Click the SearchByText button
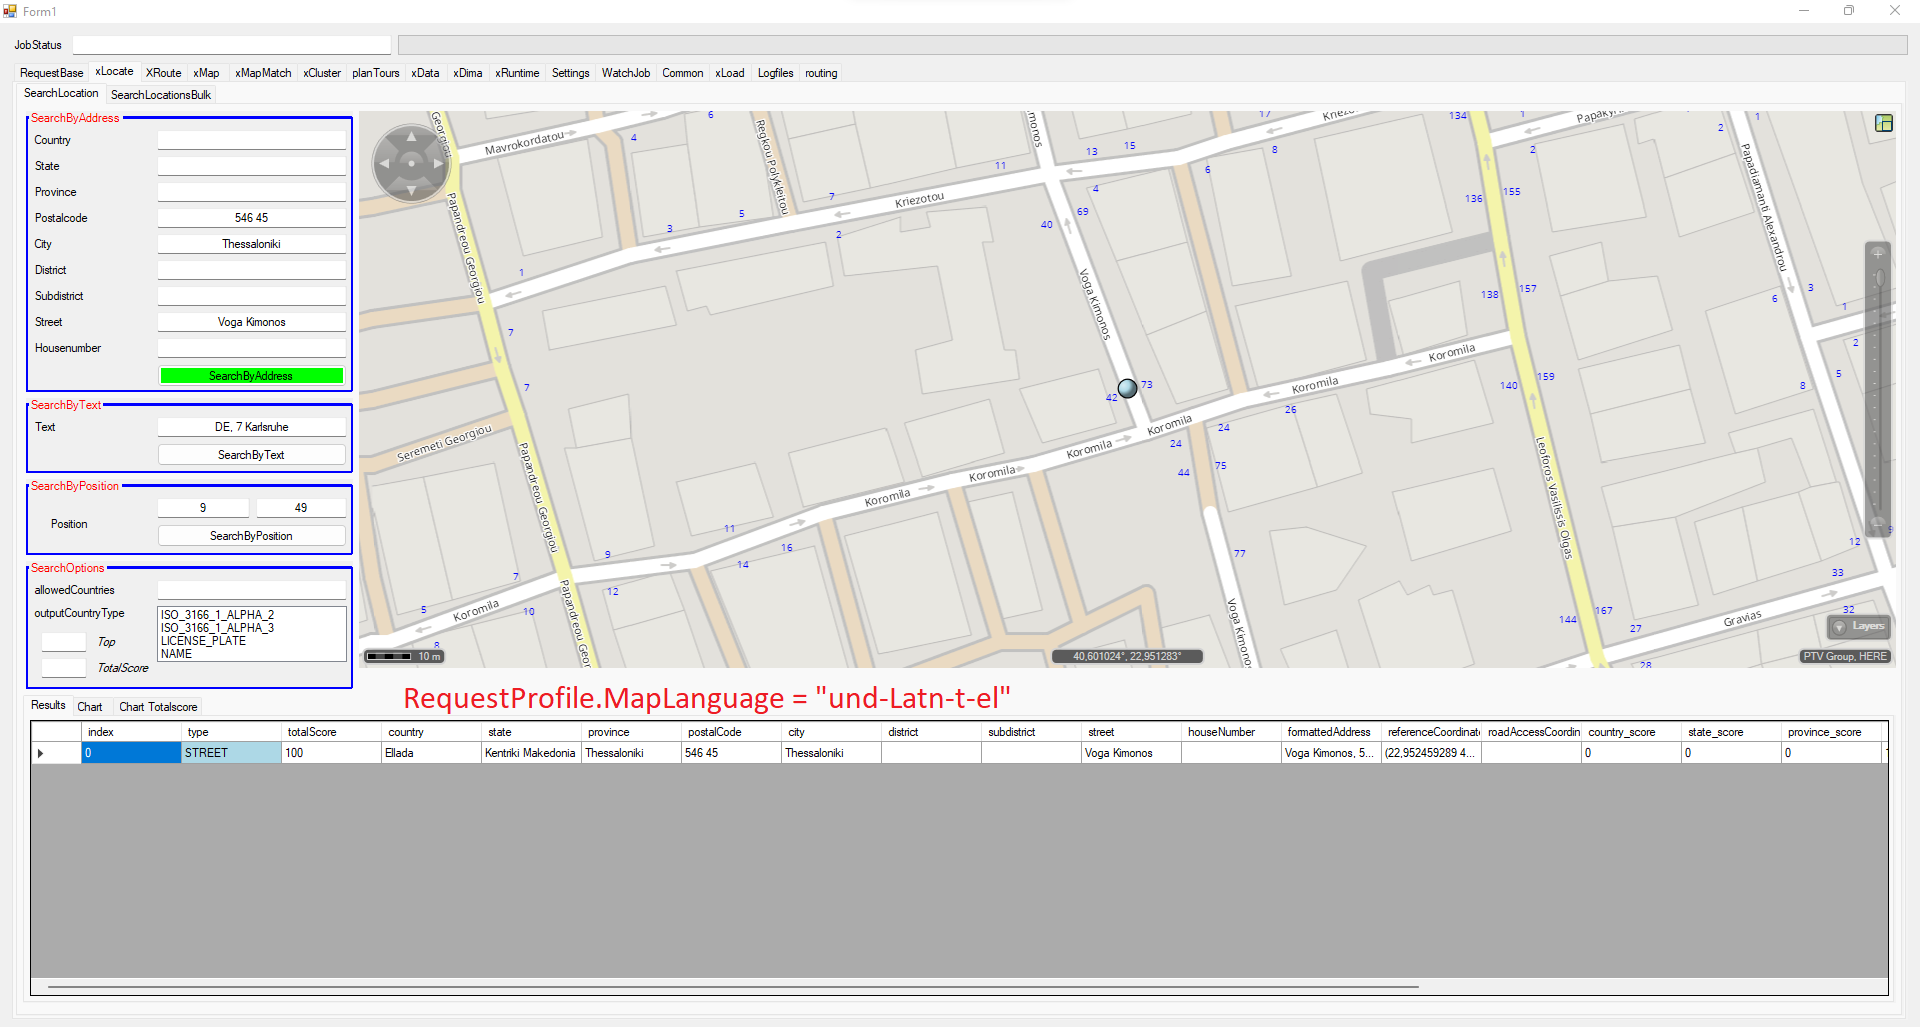Screen dimensions: 1920x1027 (251, 455)
